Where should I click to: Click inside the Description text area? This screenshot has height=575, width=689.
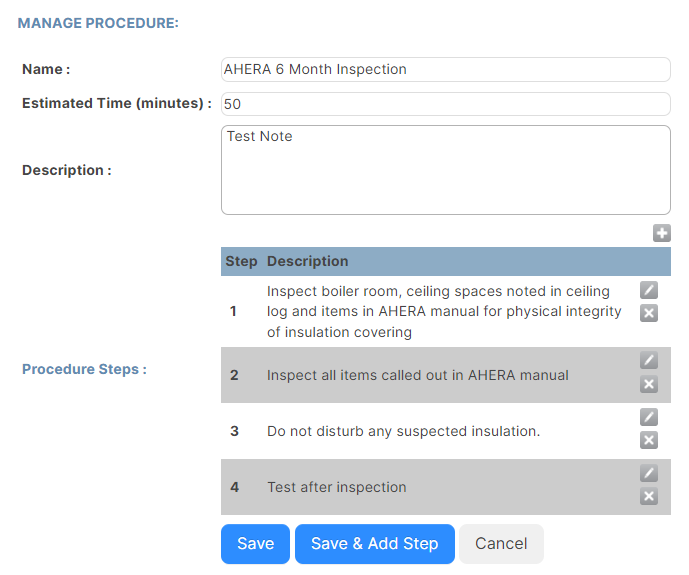(446, 170)
